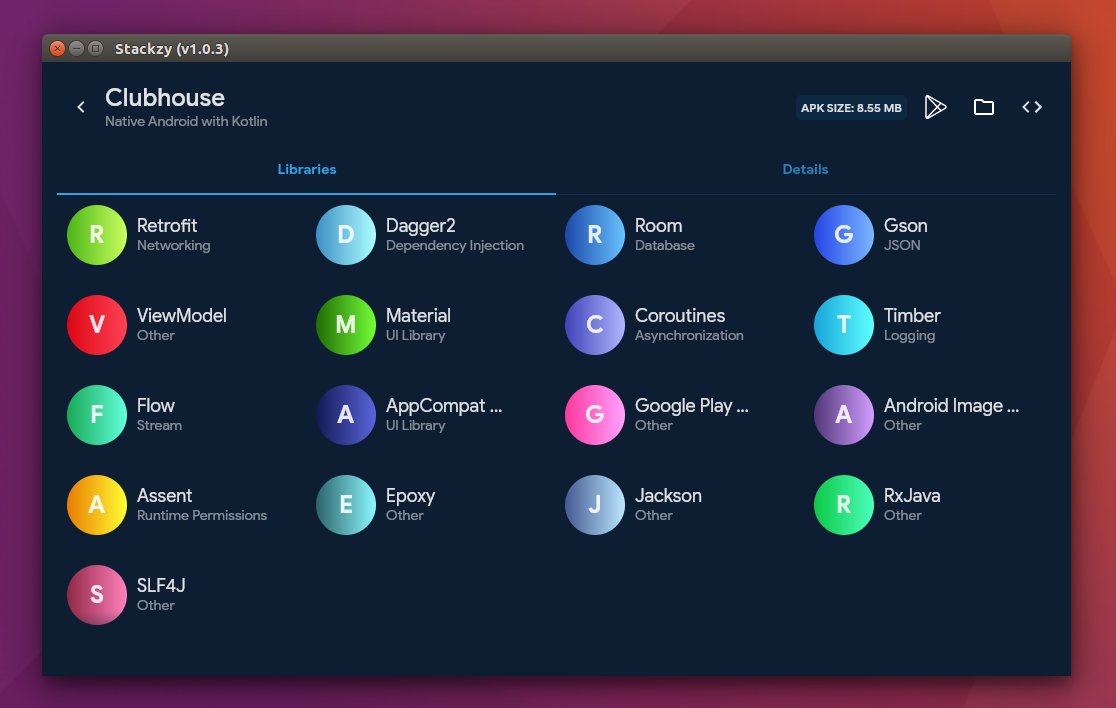Click the Jackson J avatar
This screenshot has width=1116, height=708.
[x=595, y=504]
